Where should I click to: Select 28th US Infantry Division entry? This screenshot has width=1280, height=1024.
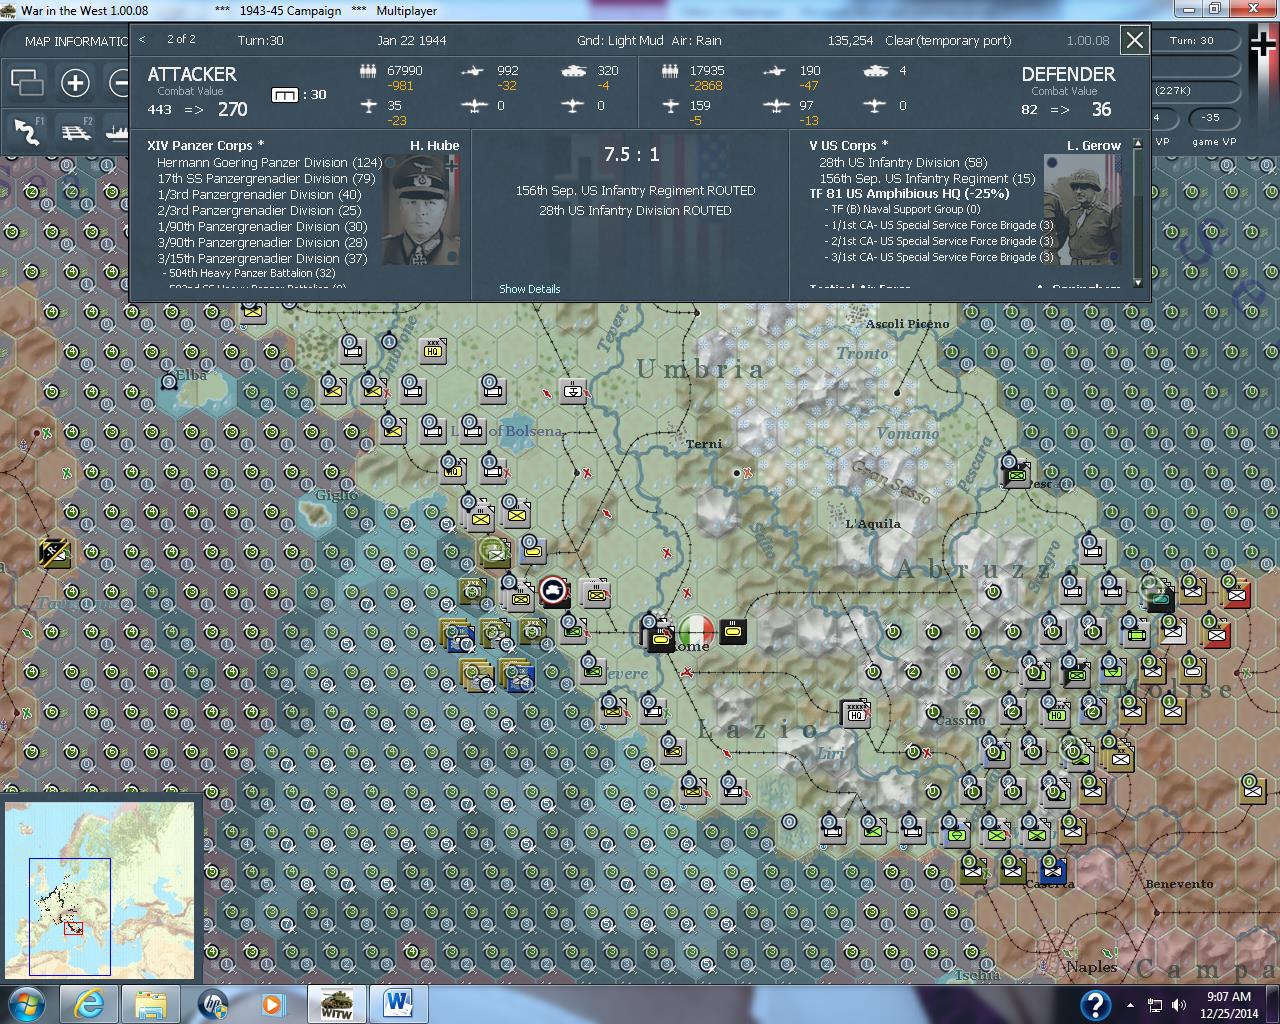click(x=903, y=162)
